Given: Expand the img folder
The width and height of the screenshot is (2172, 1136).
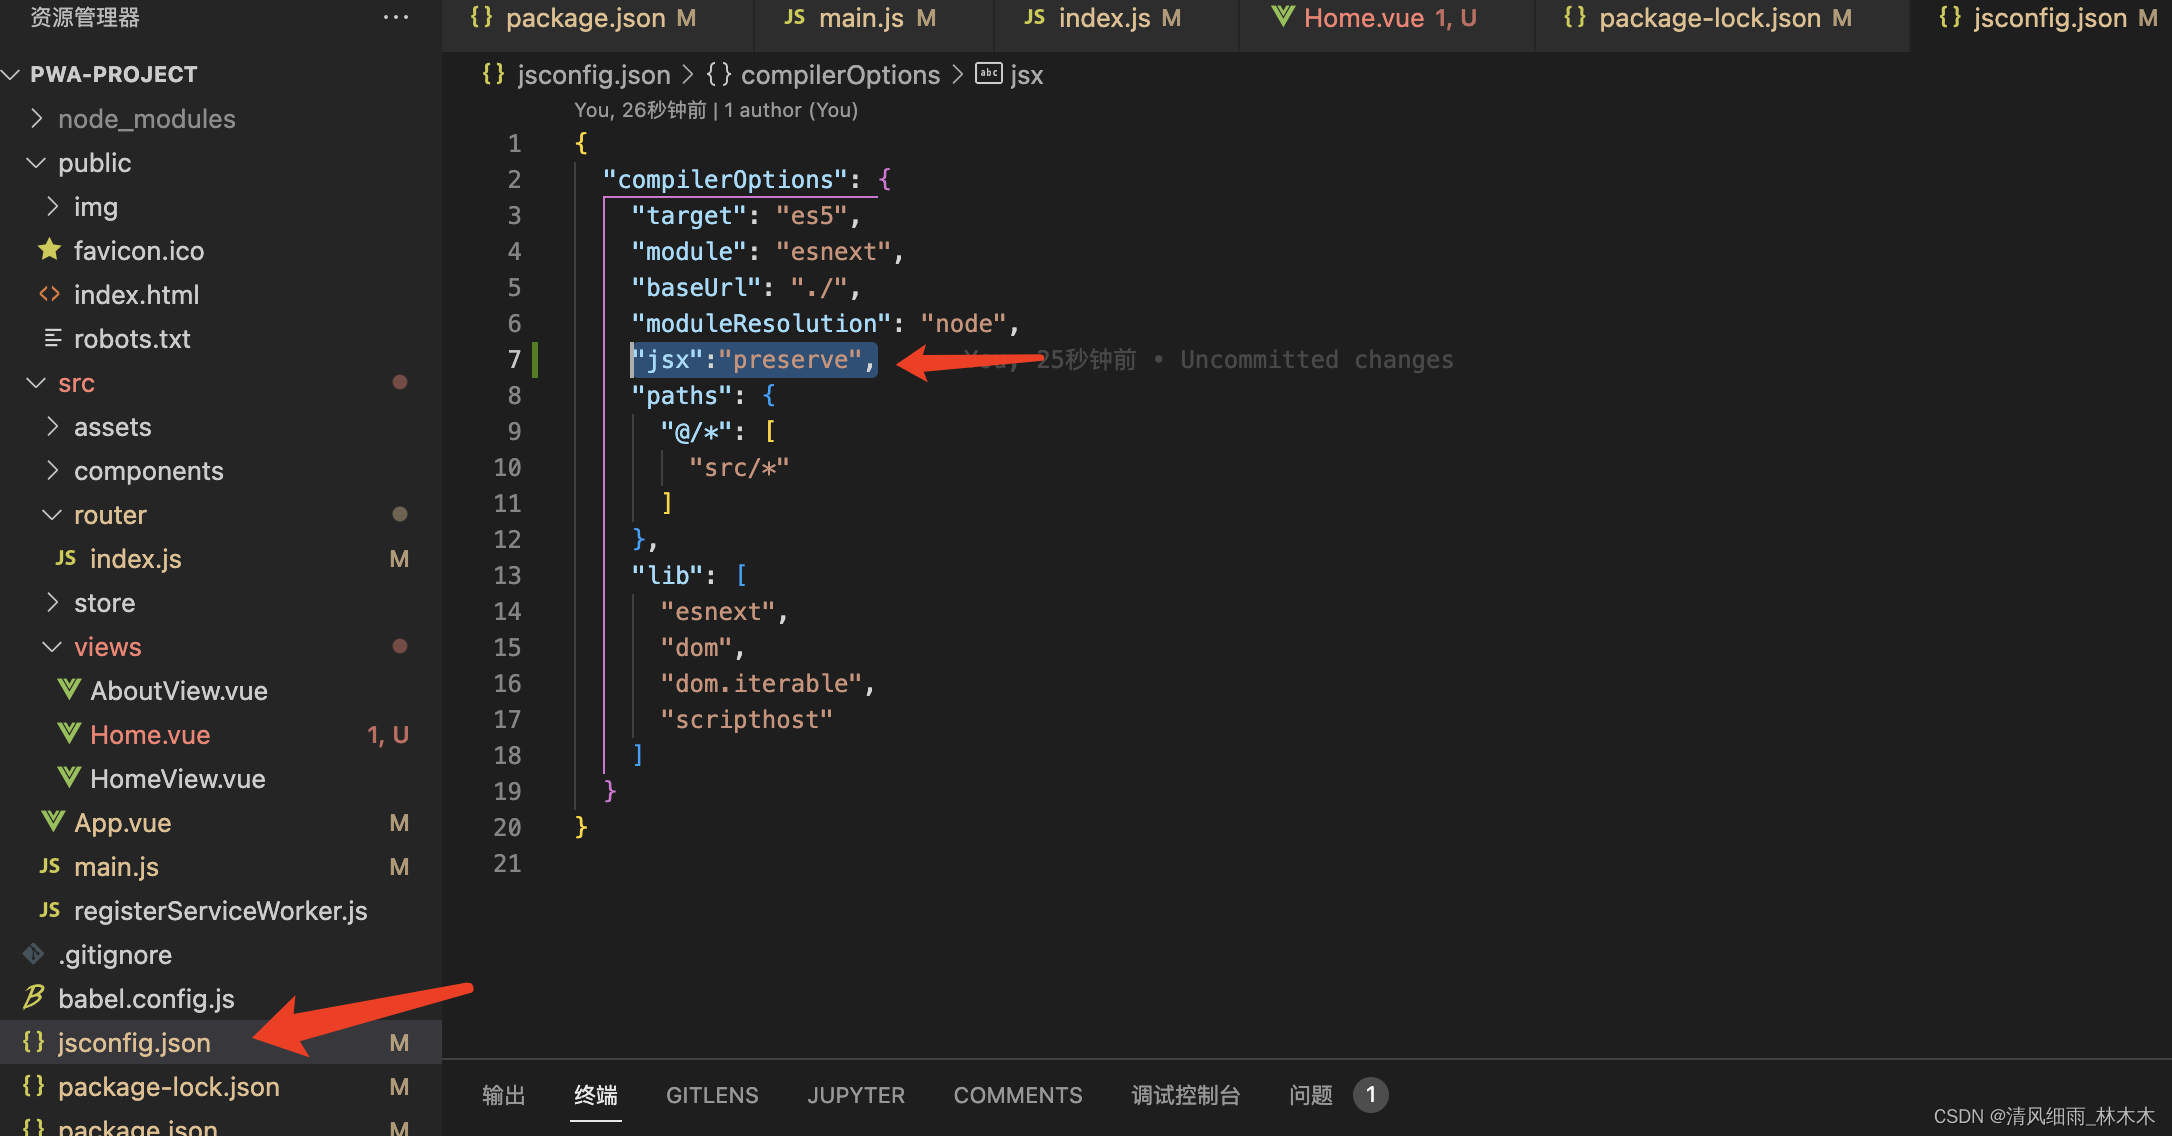Looking at the screenshot, I should 52,206.
